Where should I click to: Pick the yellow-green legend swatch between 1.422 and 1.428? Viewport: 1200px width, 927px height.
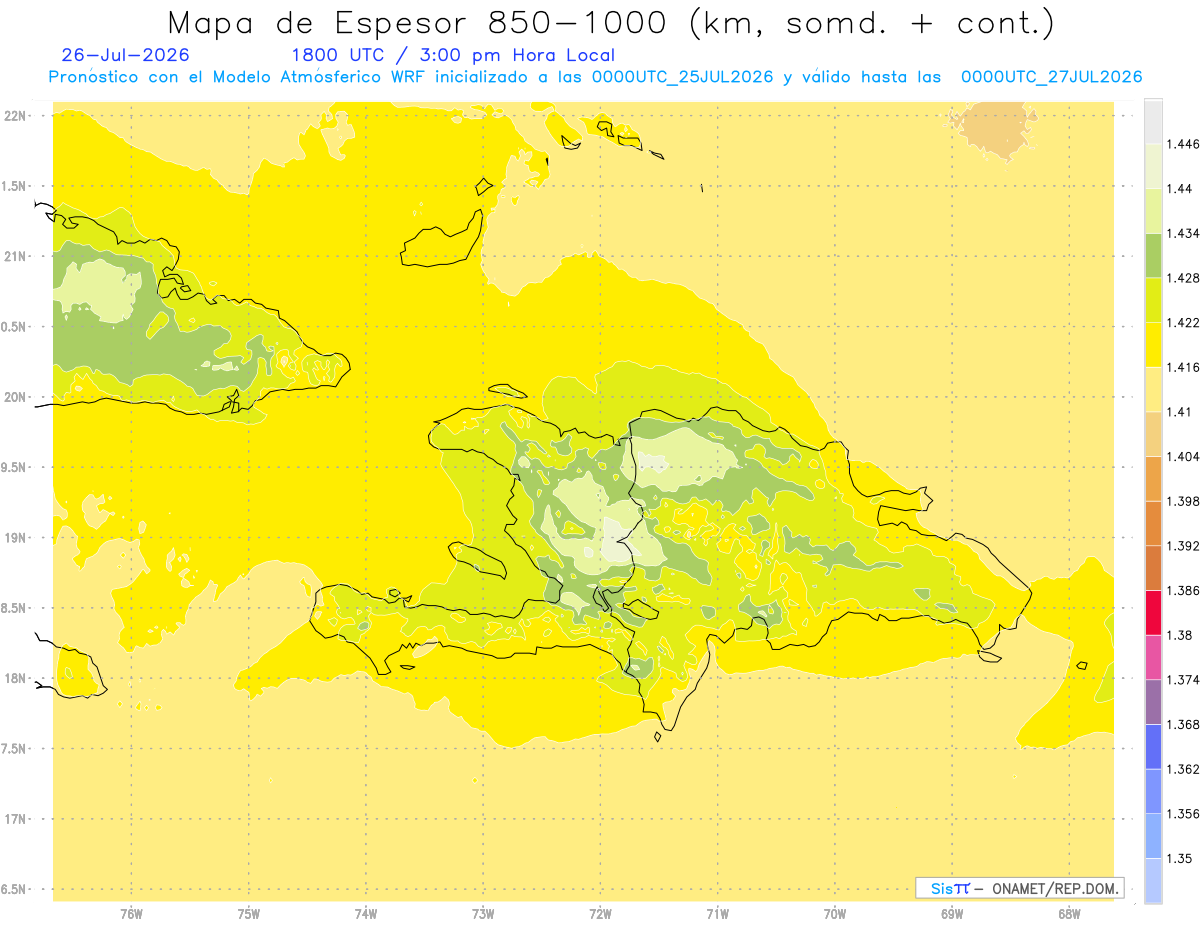click(x=1153, y=300)
